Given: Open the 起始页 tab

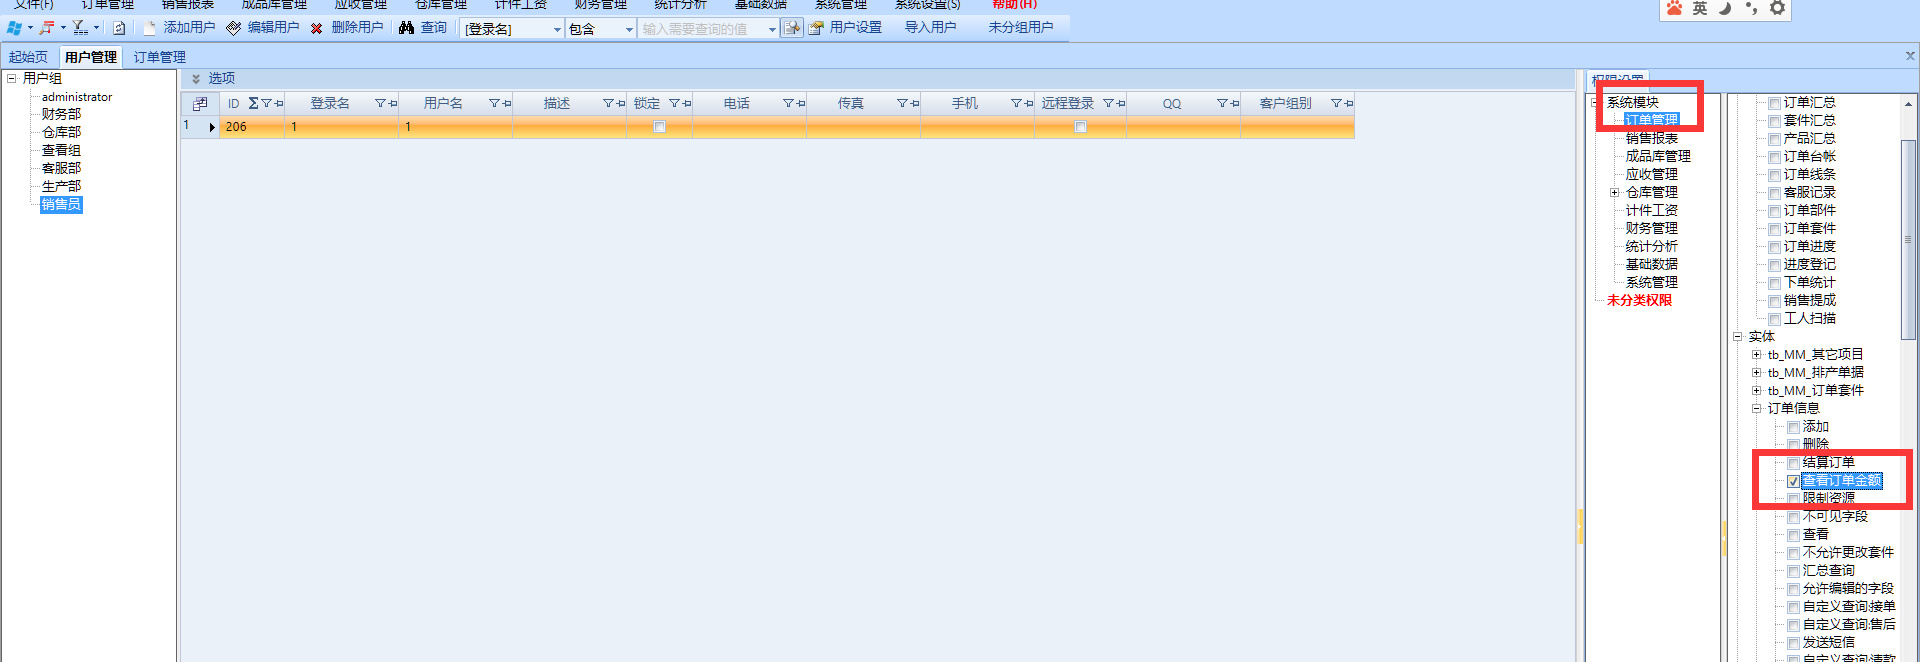Looking at the screenshot, I should point(28,58).
